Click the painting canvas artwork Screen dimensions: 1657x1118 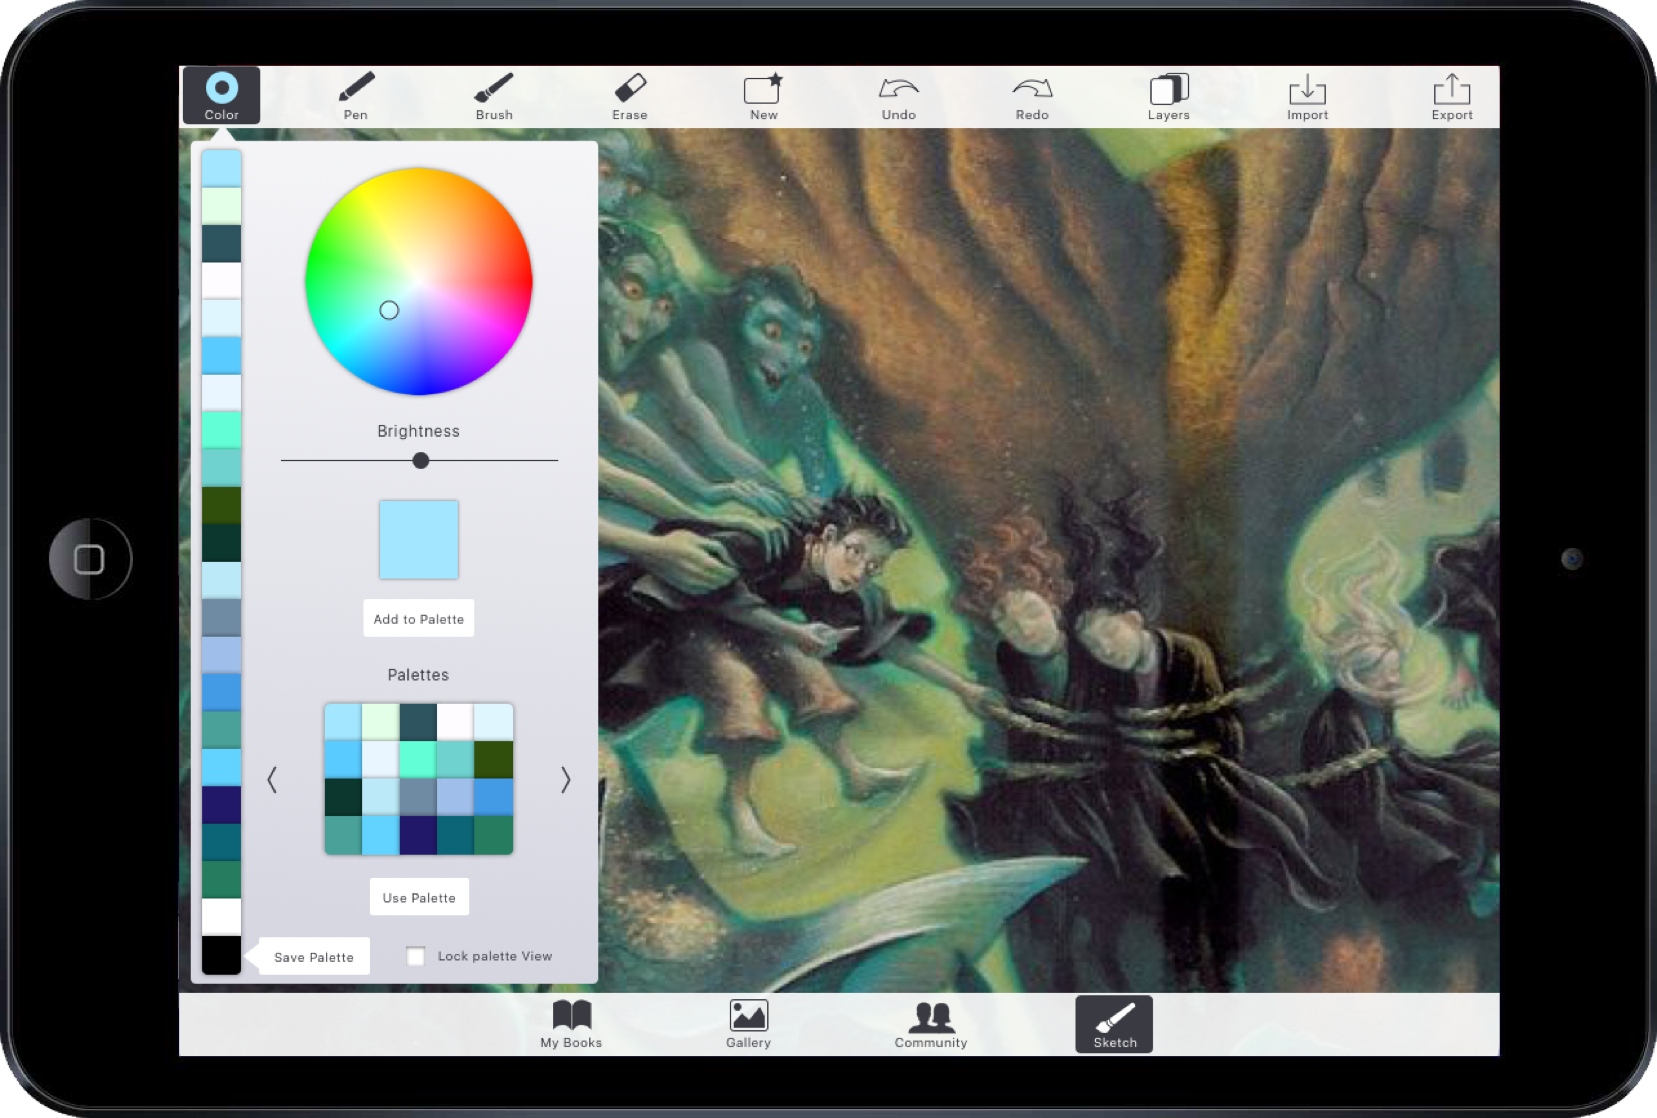pos(1048,560)
